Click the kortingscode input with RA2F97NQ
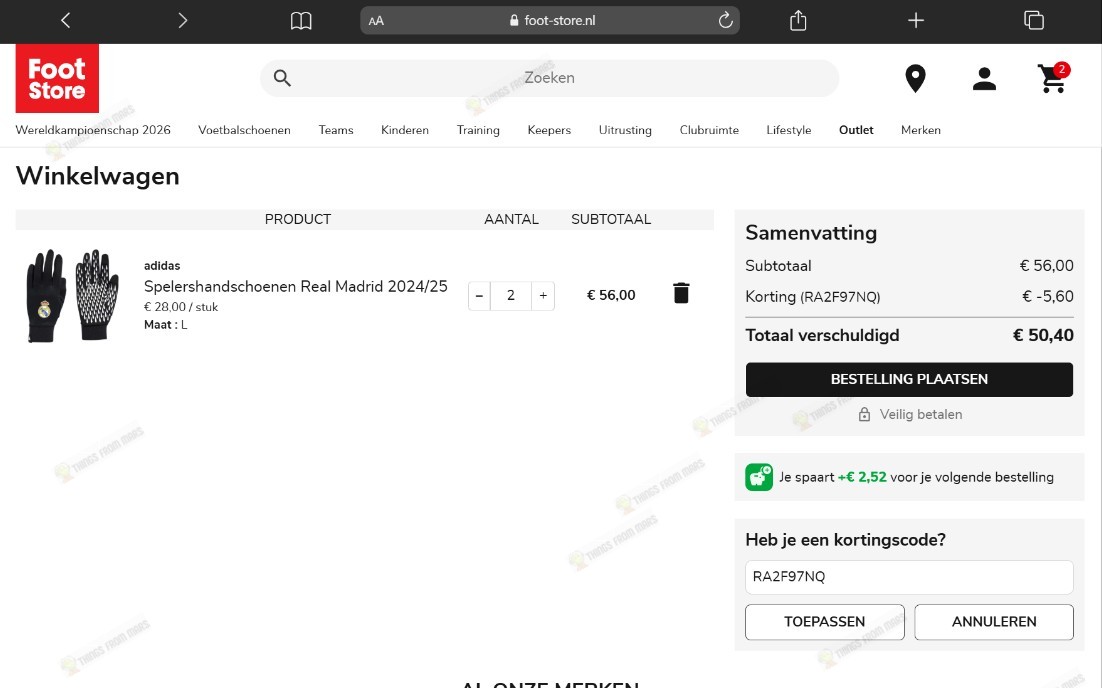This screenshot has height=688, width=1102. 909,577
